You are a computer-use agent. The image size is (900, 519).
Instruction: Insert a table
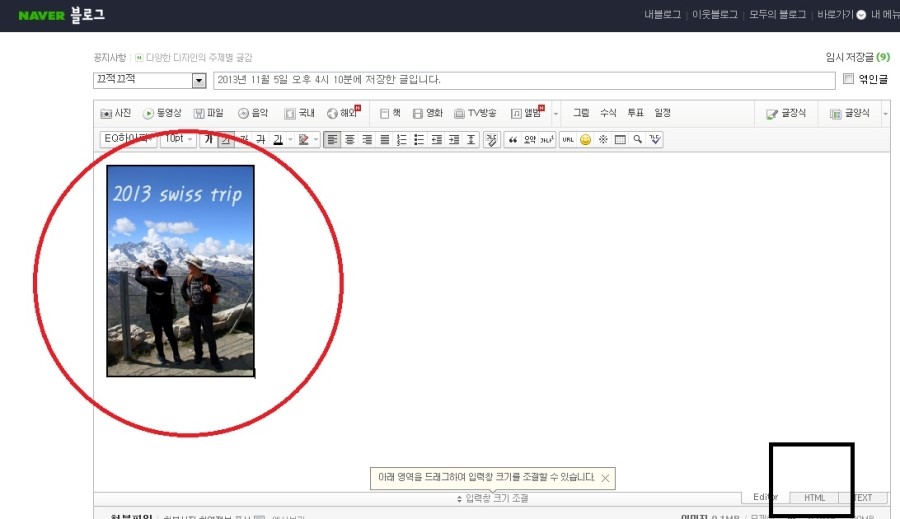[620, 140]
